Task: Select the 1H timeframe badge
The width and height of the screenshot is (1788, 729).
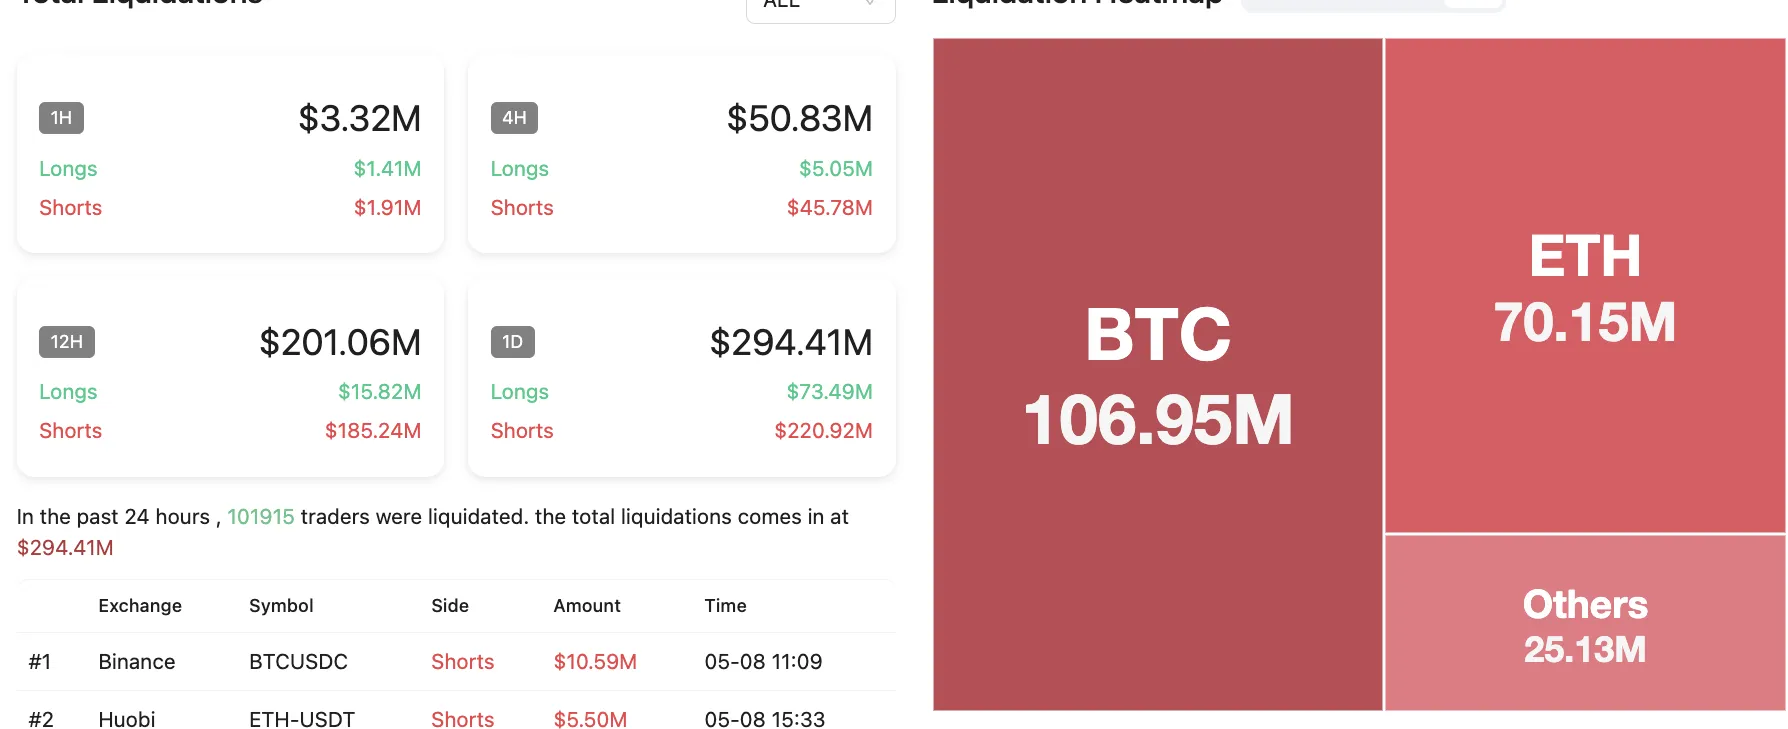Action: (61, 118)
